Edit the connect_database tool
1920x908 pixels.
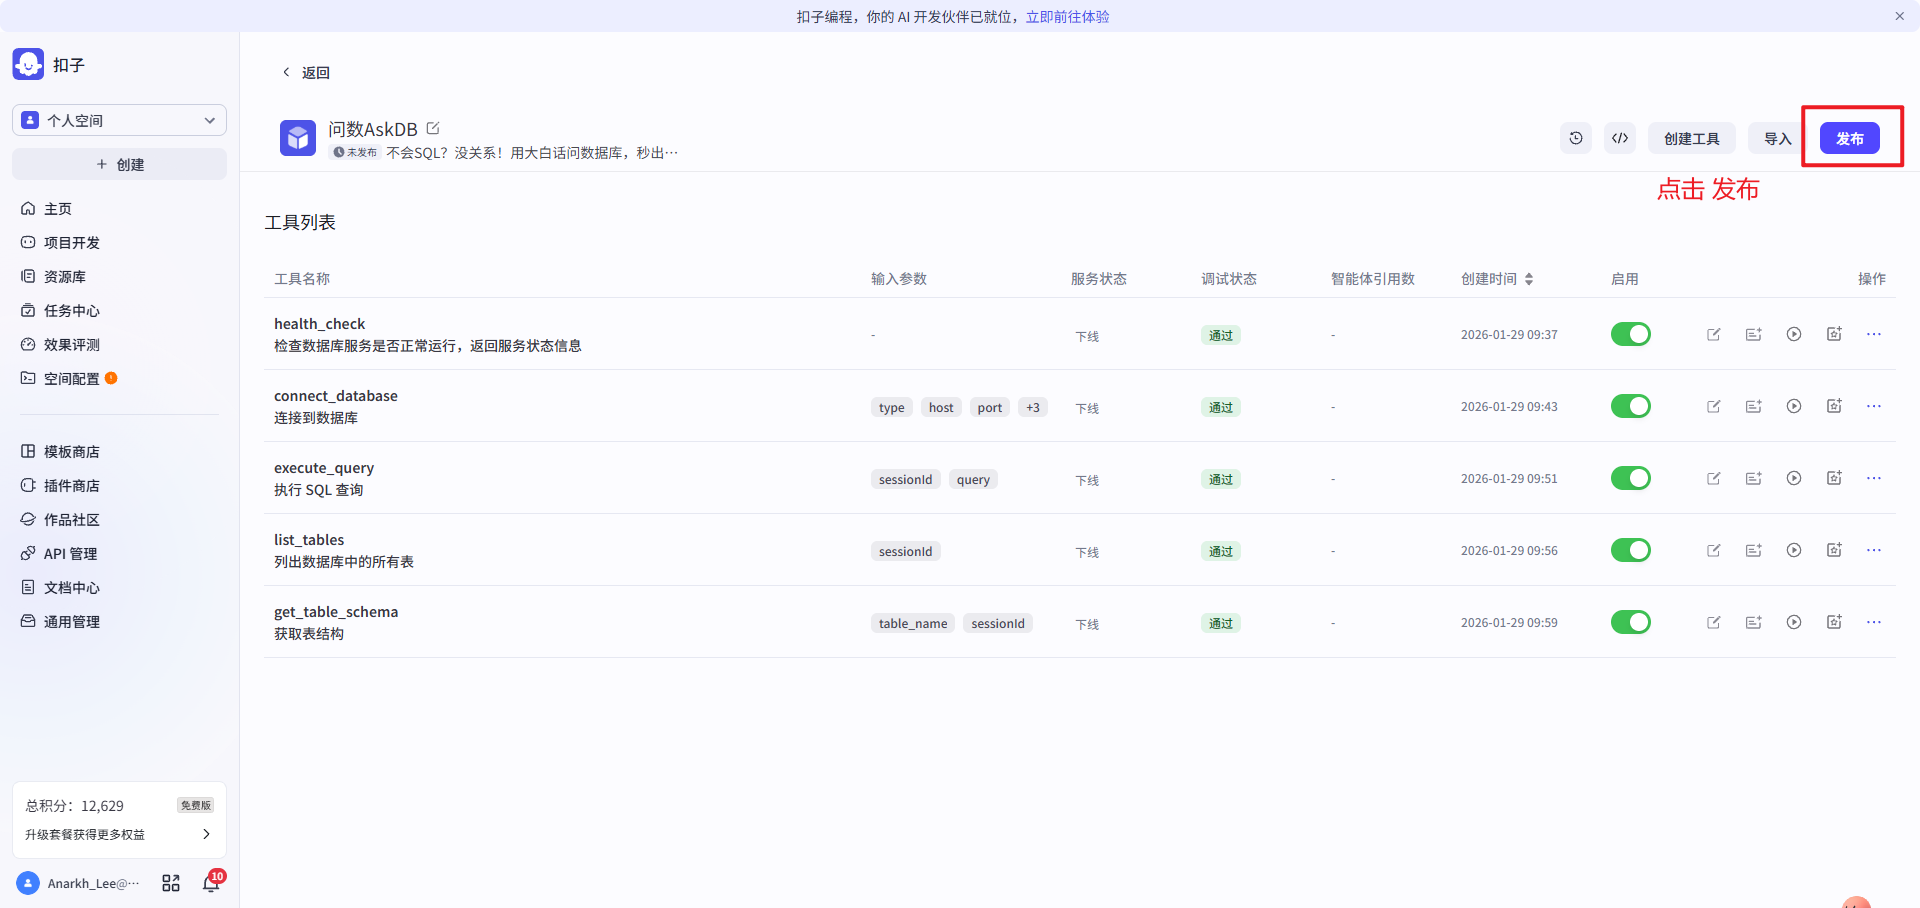(1714, 406)
